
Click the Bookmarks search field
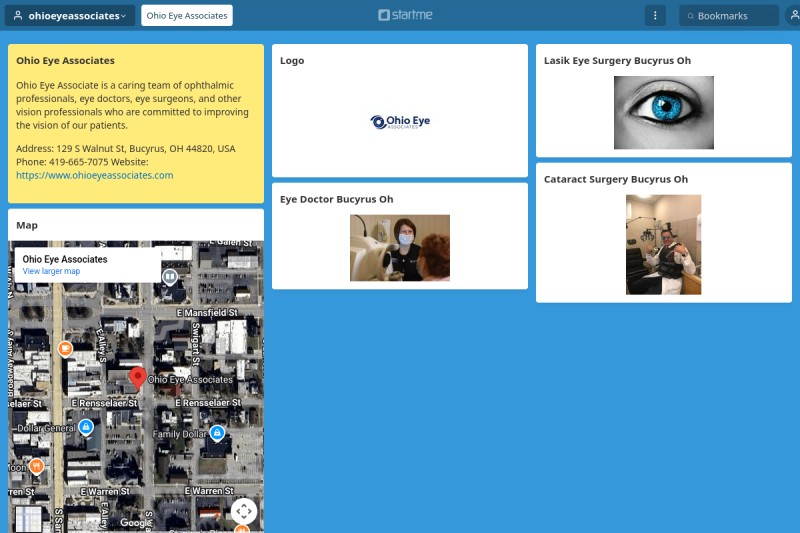point(729,15)
